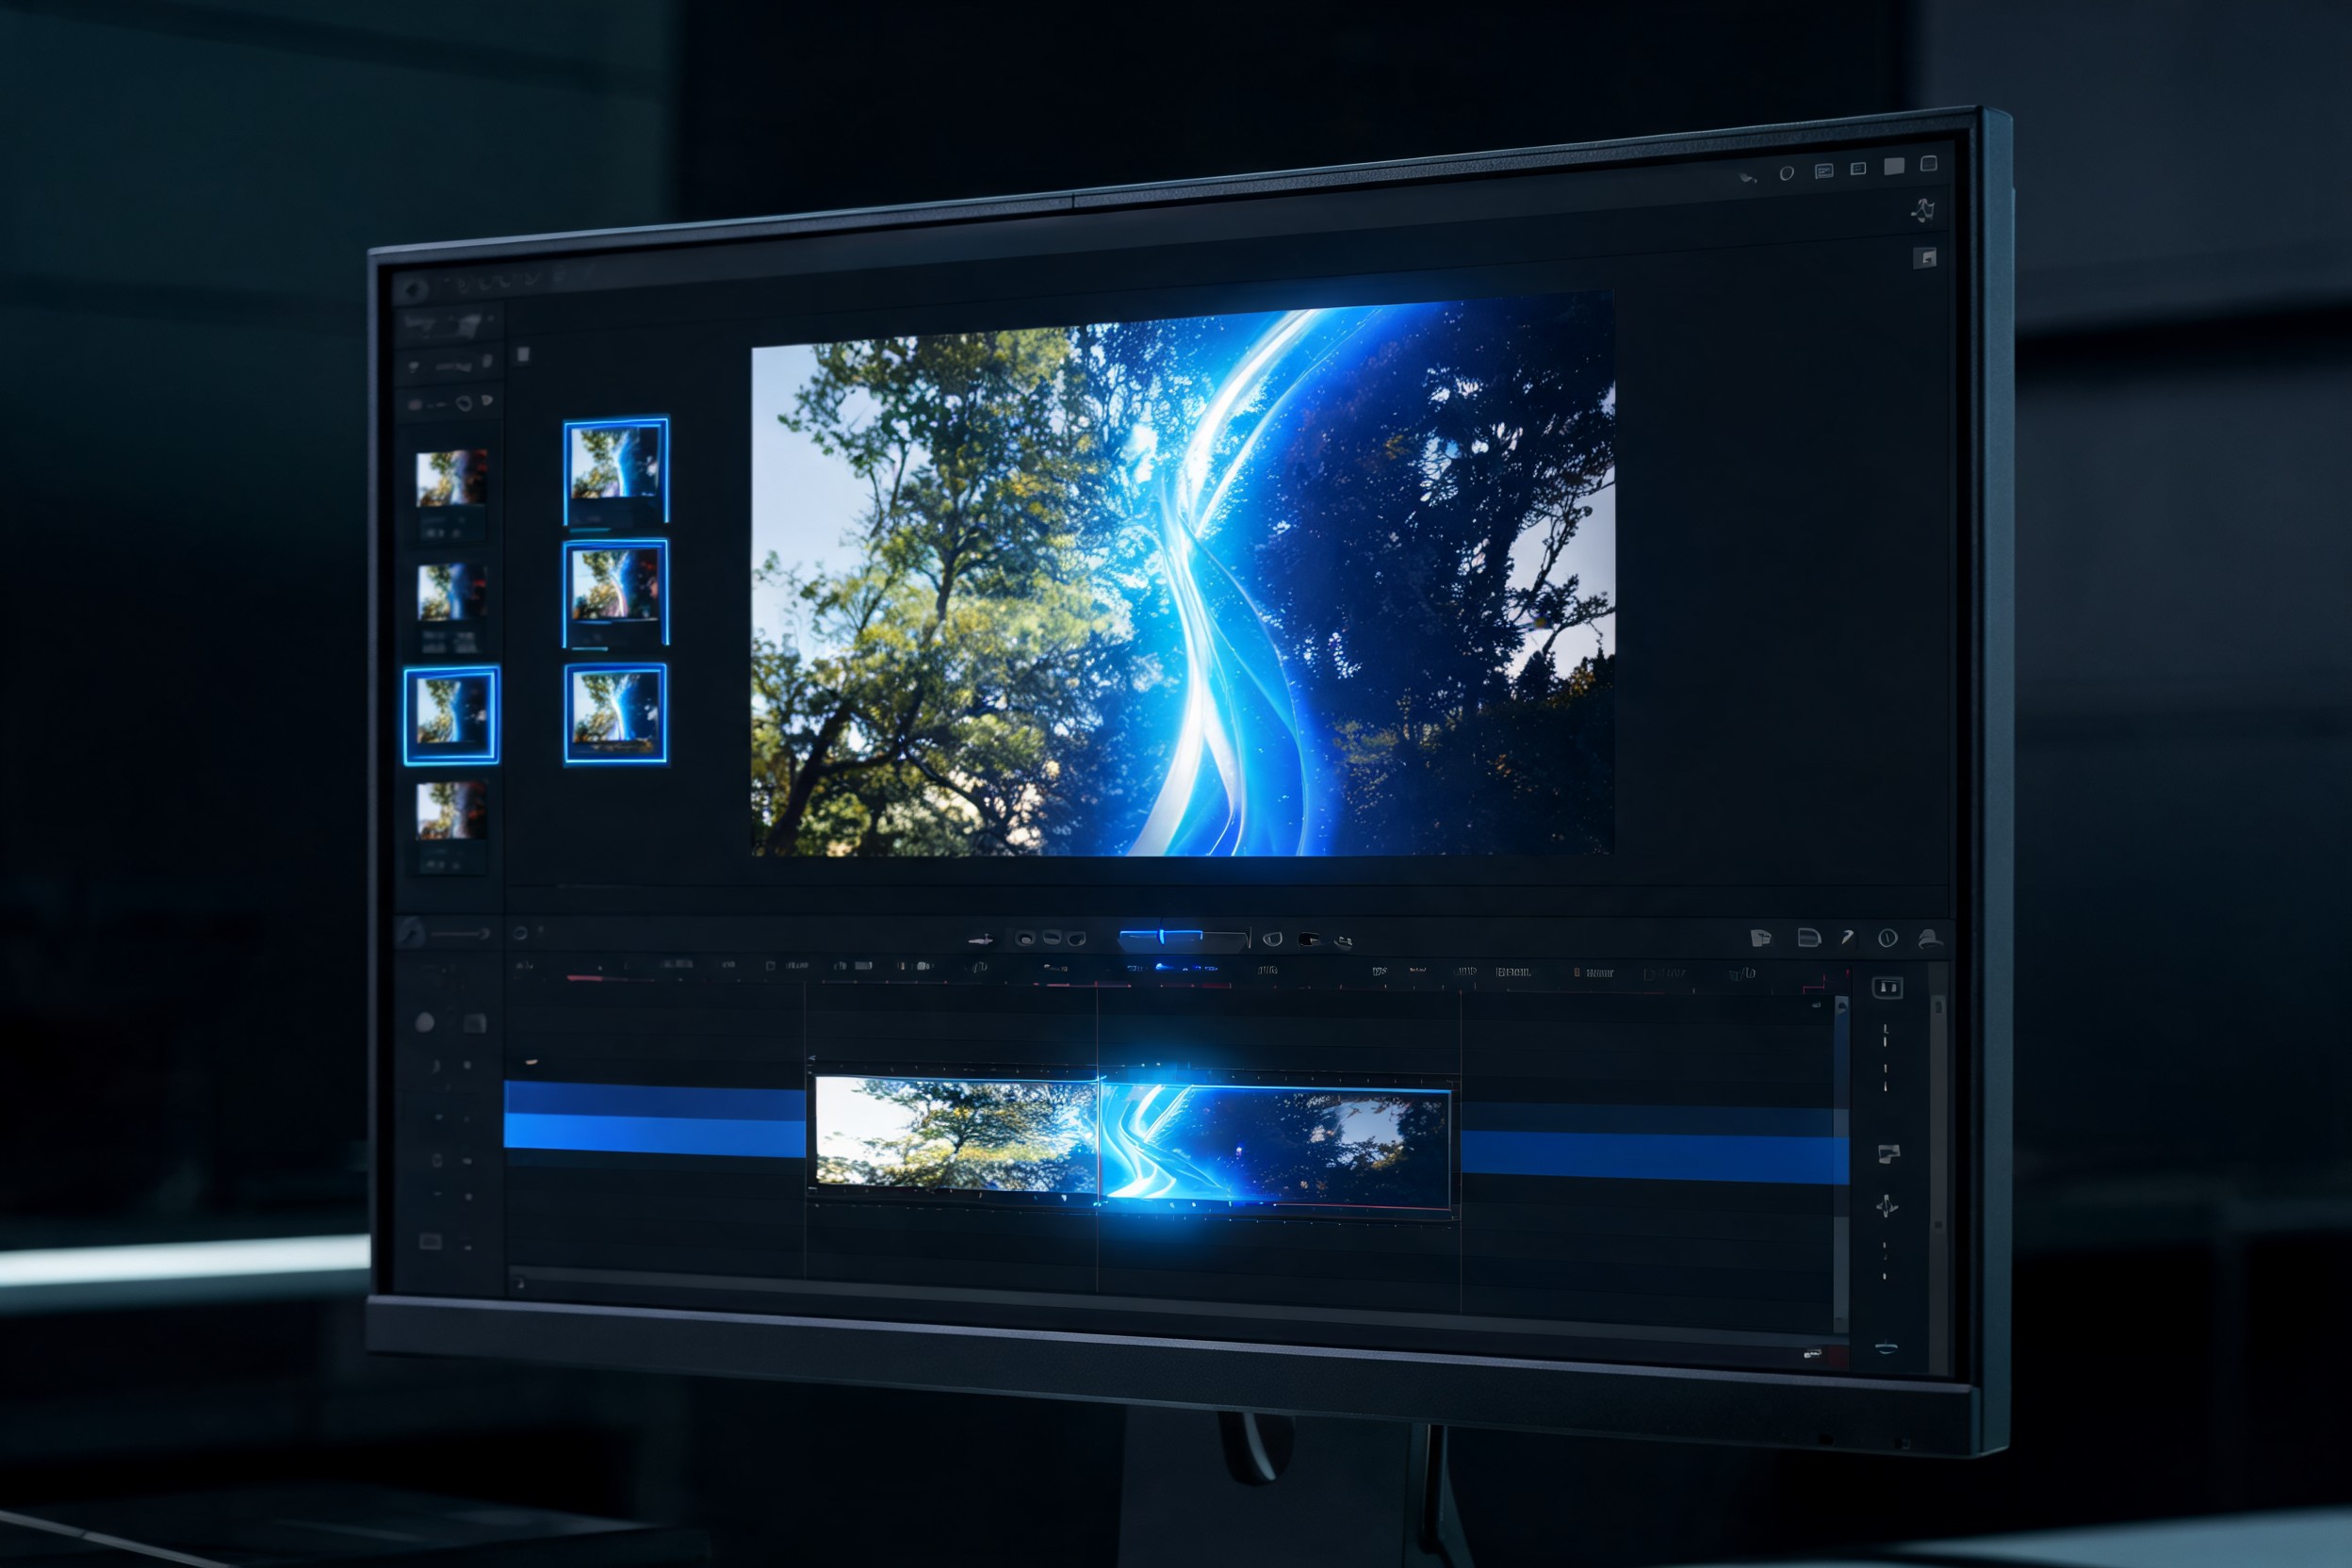Image resolution: width=2352 pixels, height=1568 pixels.
Task: Click the square button beside the gray circle
Action: coord(475,1023)
